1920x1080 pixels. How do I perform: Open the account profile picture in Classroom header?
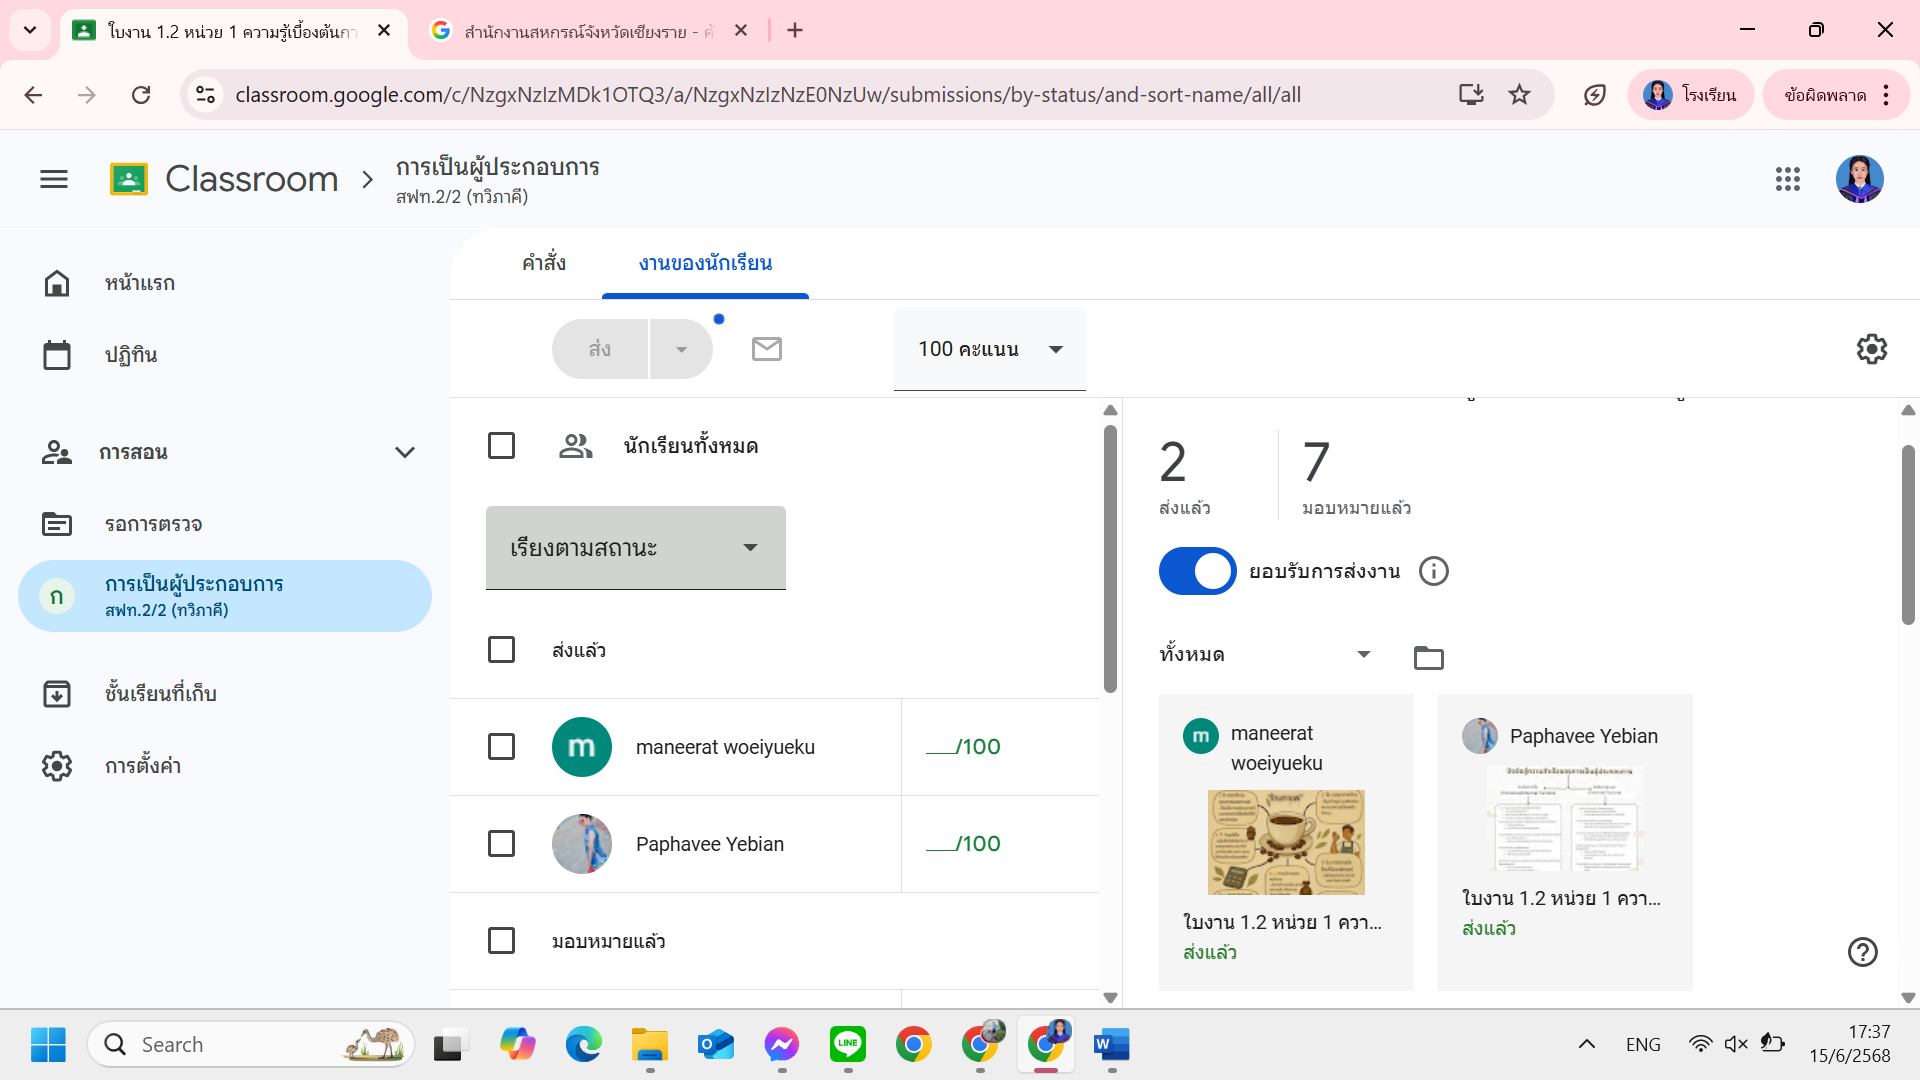1860,179
